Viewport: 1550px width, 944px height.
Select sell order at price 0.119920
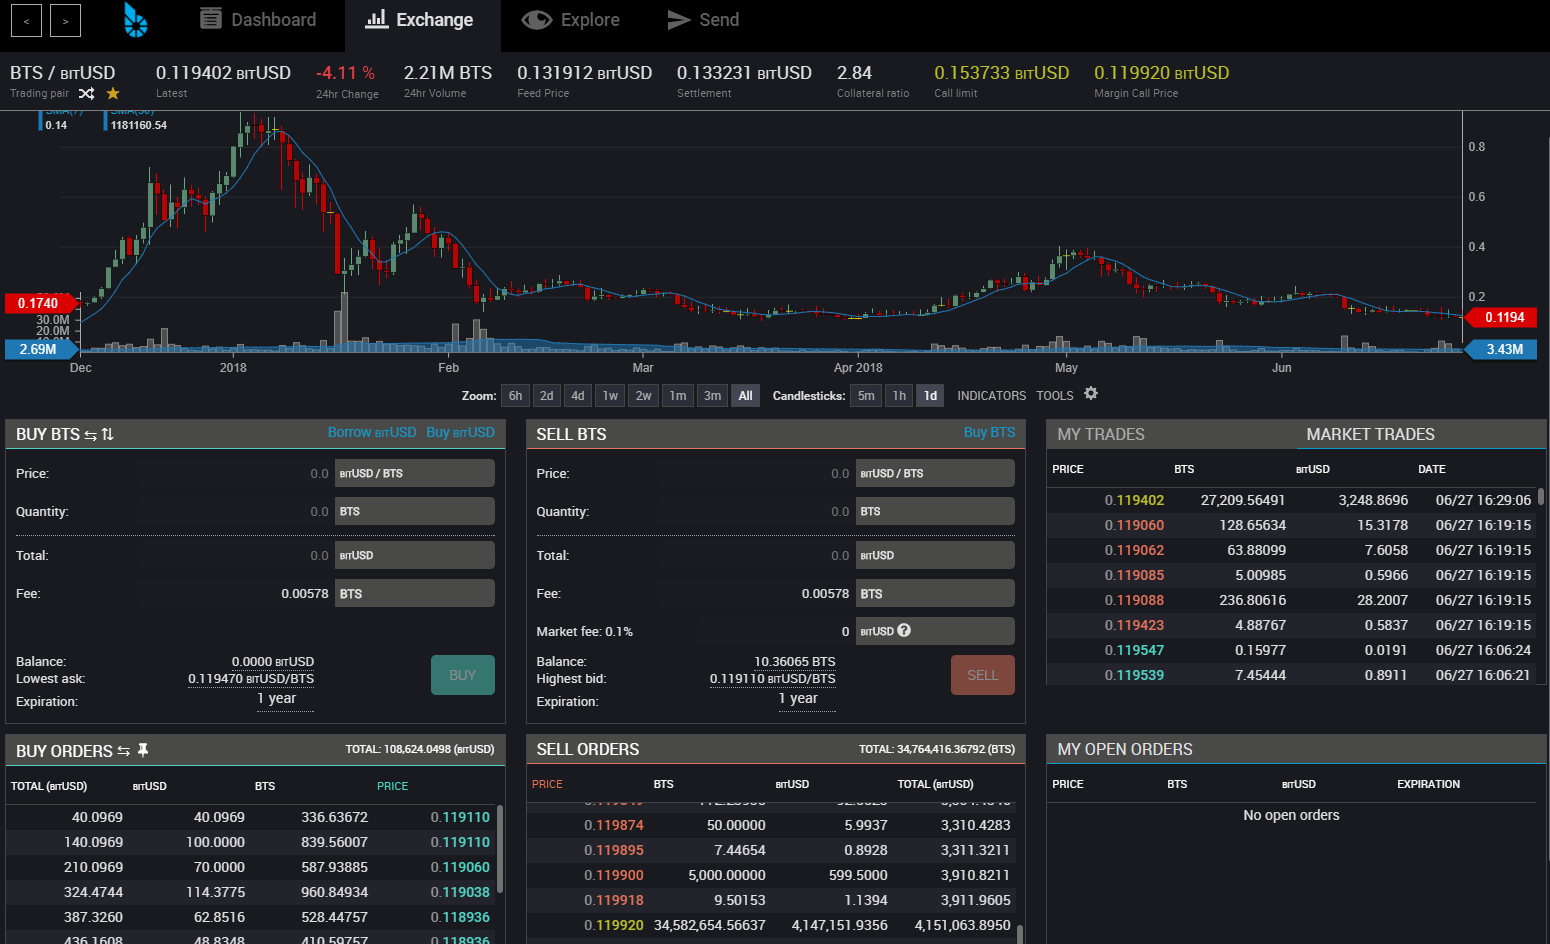pos(772,925)
